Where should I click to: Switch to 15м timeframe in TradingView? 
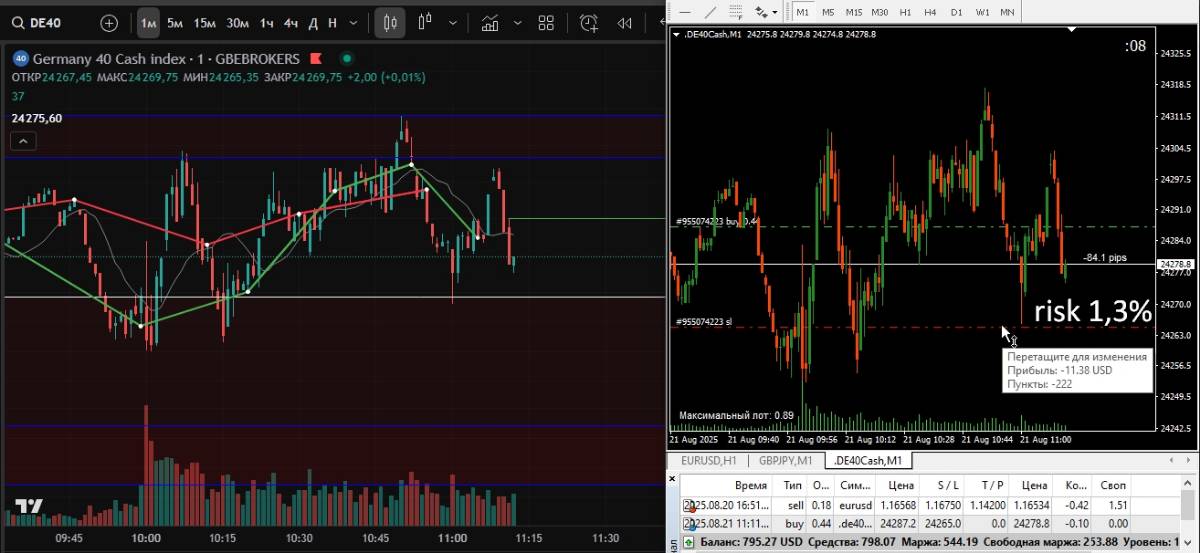pyautogui.click(x=204, y=23)
